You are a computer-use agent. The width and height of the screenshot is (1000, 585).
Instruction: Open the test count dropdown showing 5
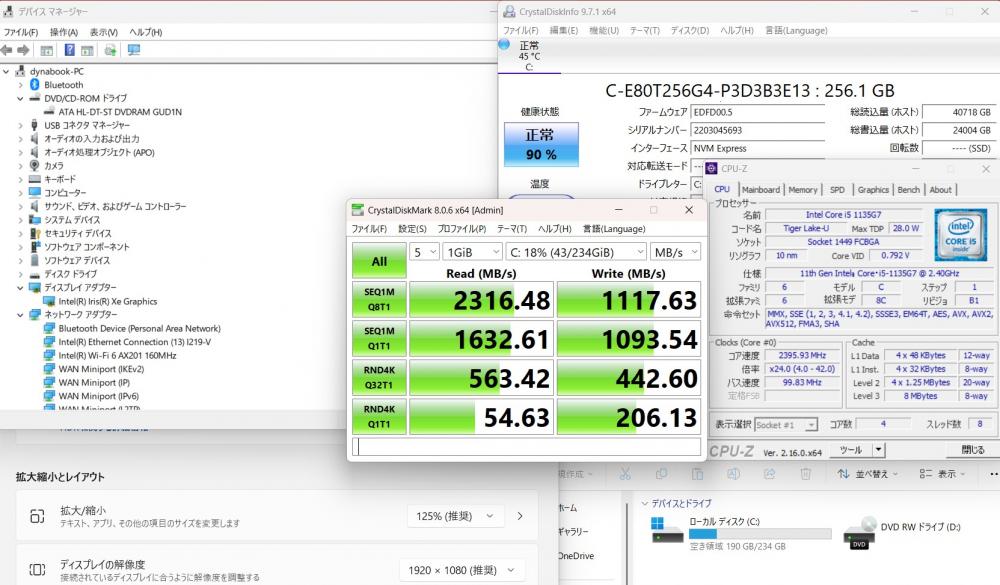click(424, 252)
